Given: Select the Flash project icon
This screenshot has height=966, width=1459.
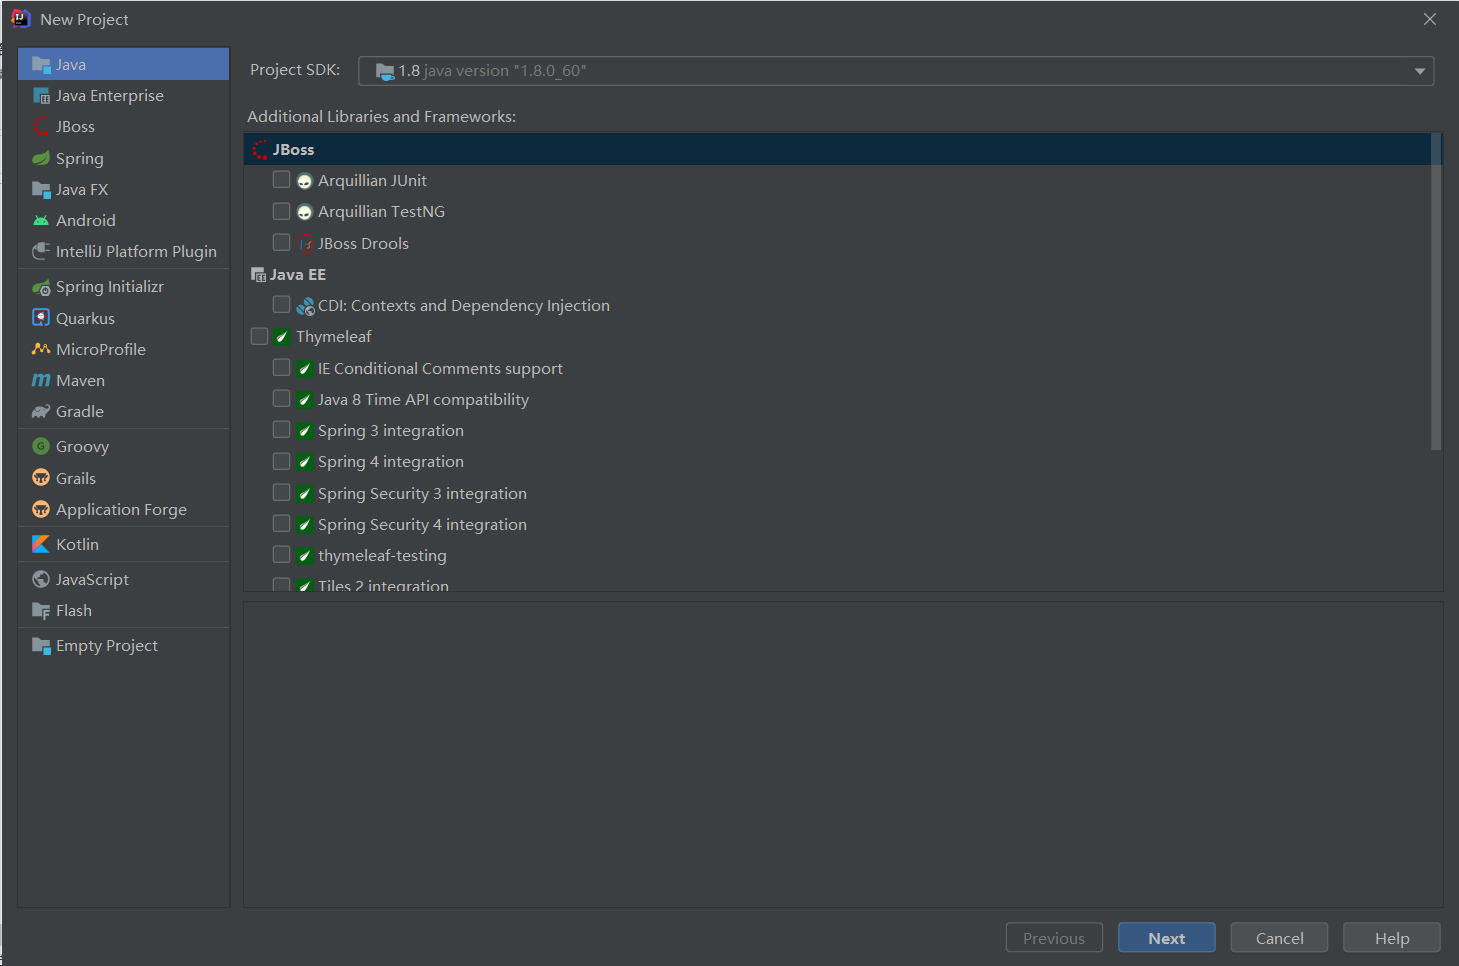Looking at the screenshot, I should [41, 610].
